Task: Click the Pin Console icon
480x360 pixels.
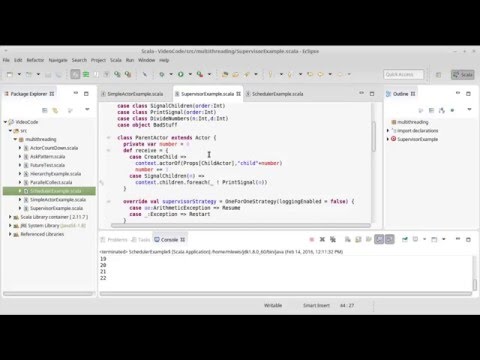Action: (405, 239)
